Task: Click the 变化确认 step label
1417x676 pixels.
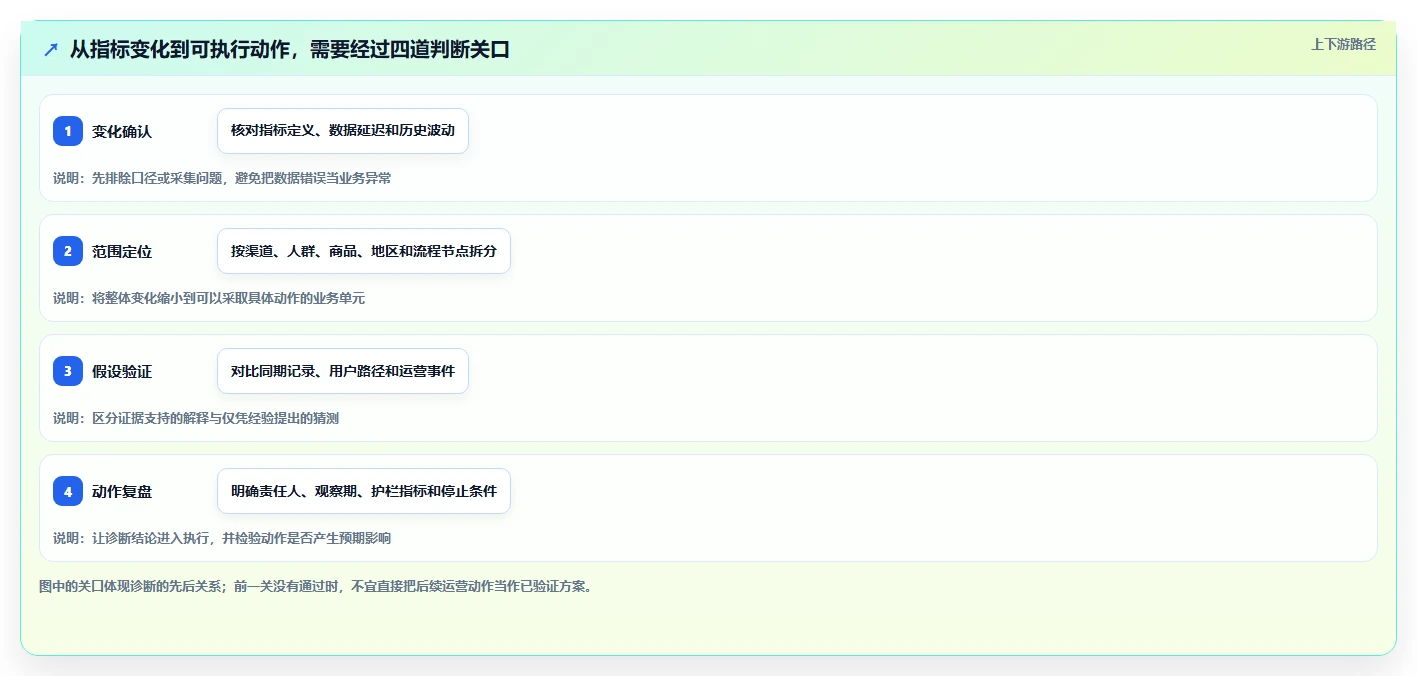Action: coord(122,131)
